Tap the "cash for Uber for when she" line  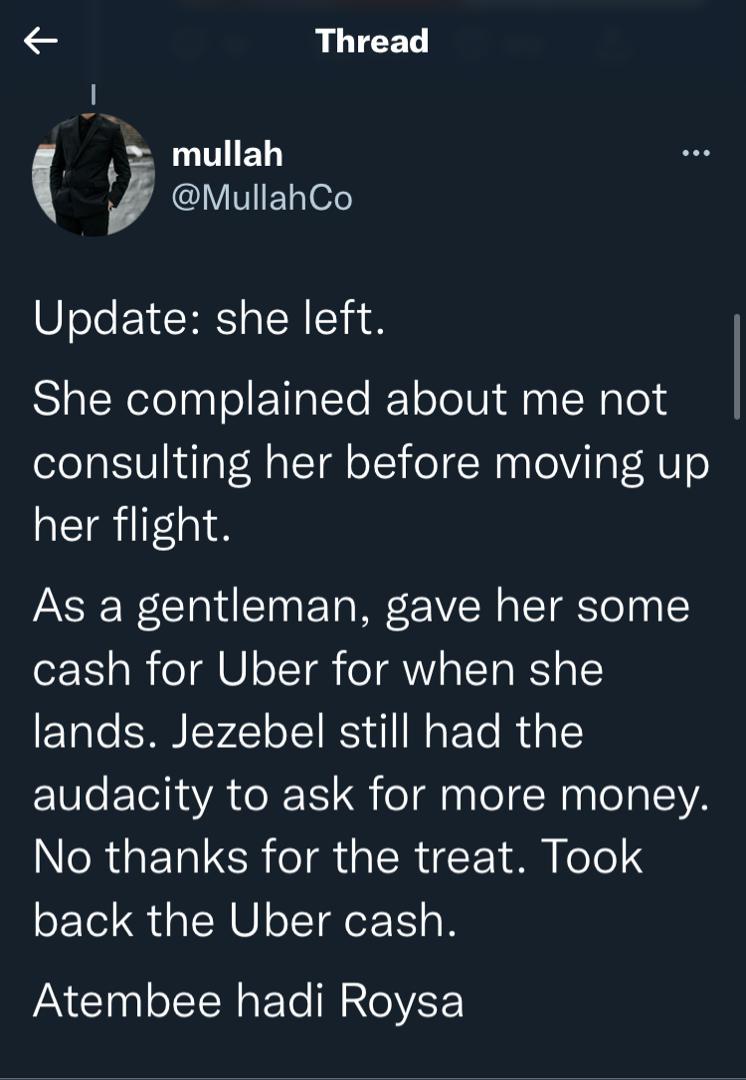coord(318,669)
